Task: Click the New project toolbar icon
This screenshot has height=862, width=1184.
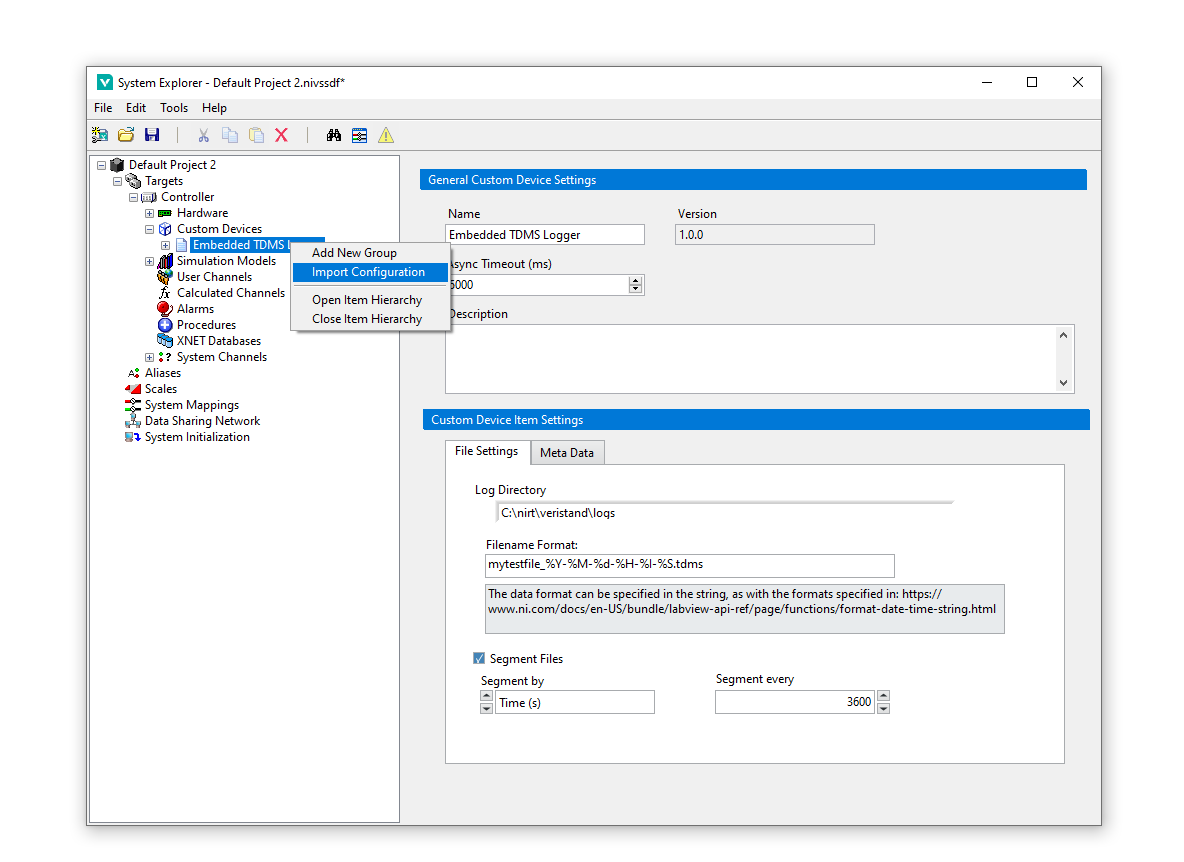Action: coord(100,135)
